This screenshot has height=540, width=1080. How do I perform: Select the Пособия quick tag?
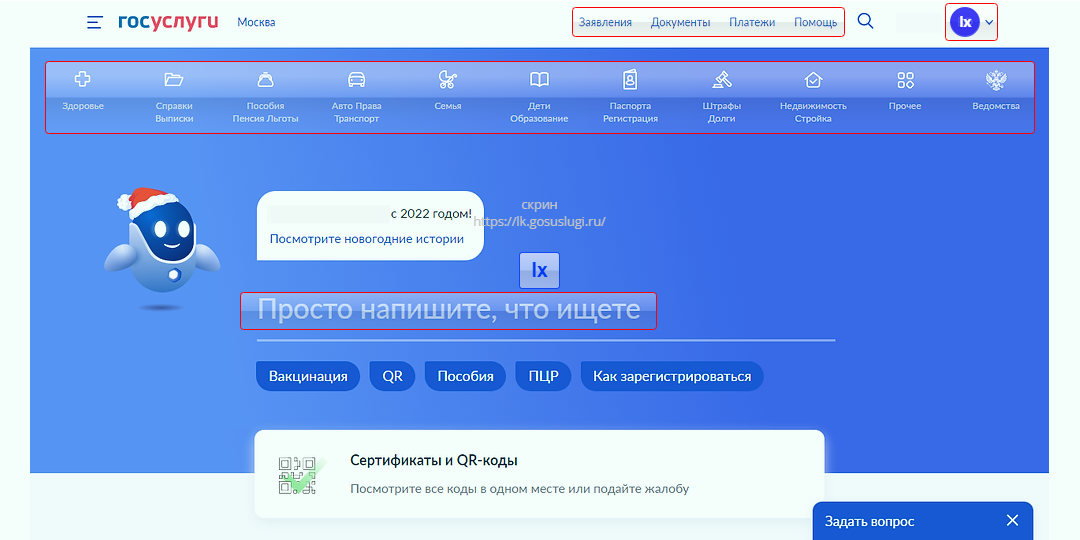tap(466, 377)
